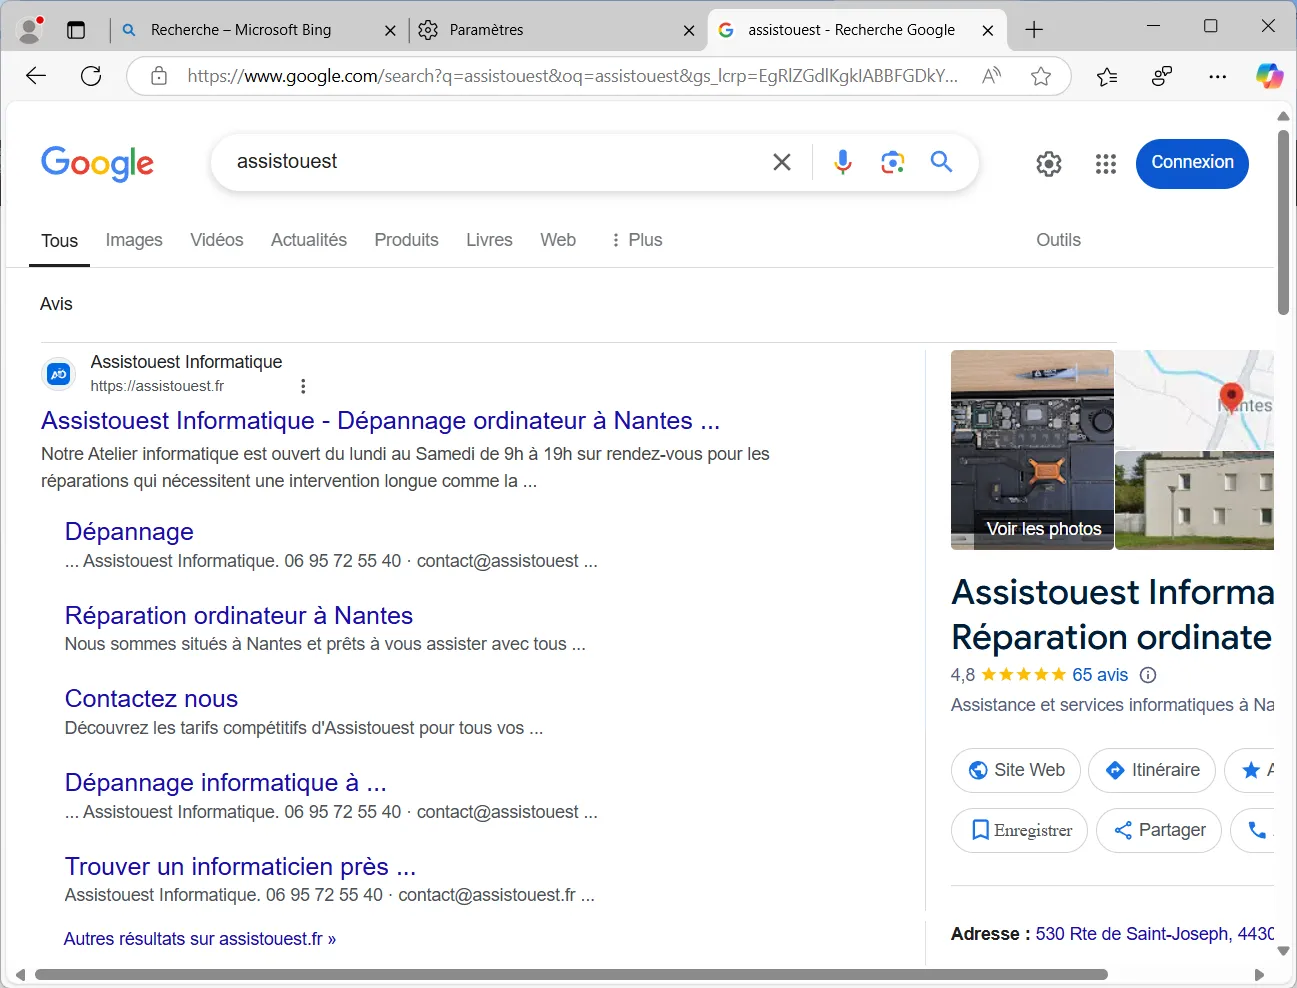Select the Livres search tab
1297x988 pixels.
point(489,240)
